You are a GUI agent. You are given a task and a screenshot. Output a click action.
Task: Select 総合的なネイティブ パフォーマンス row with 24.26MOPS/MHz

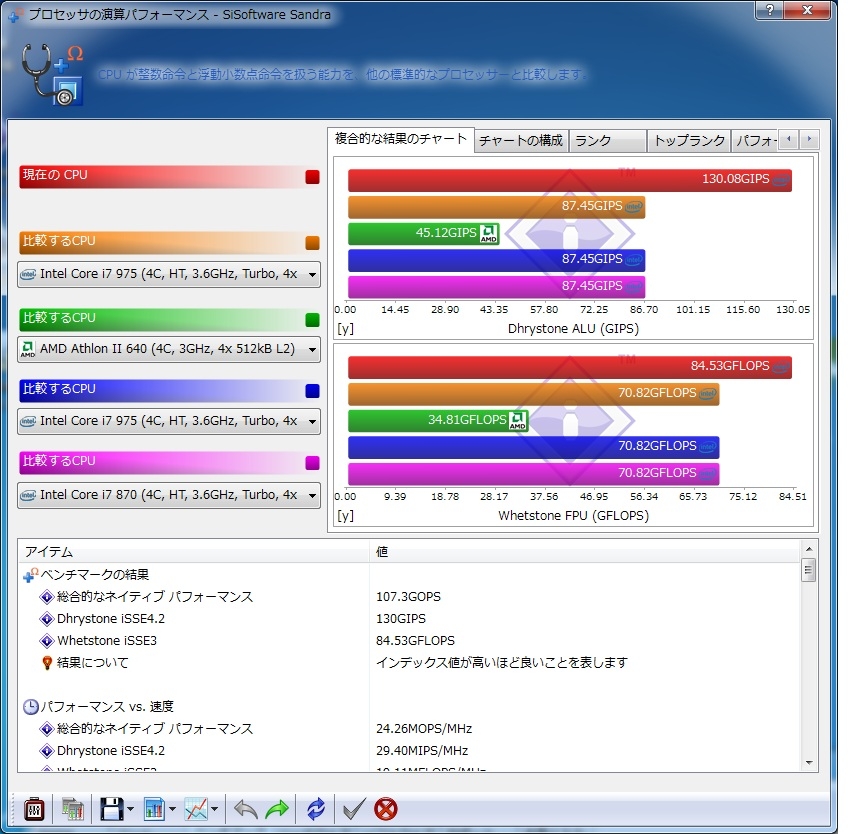tap(408, 728)
